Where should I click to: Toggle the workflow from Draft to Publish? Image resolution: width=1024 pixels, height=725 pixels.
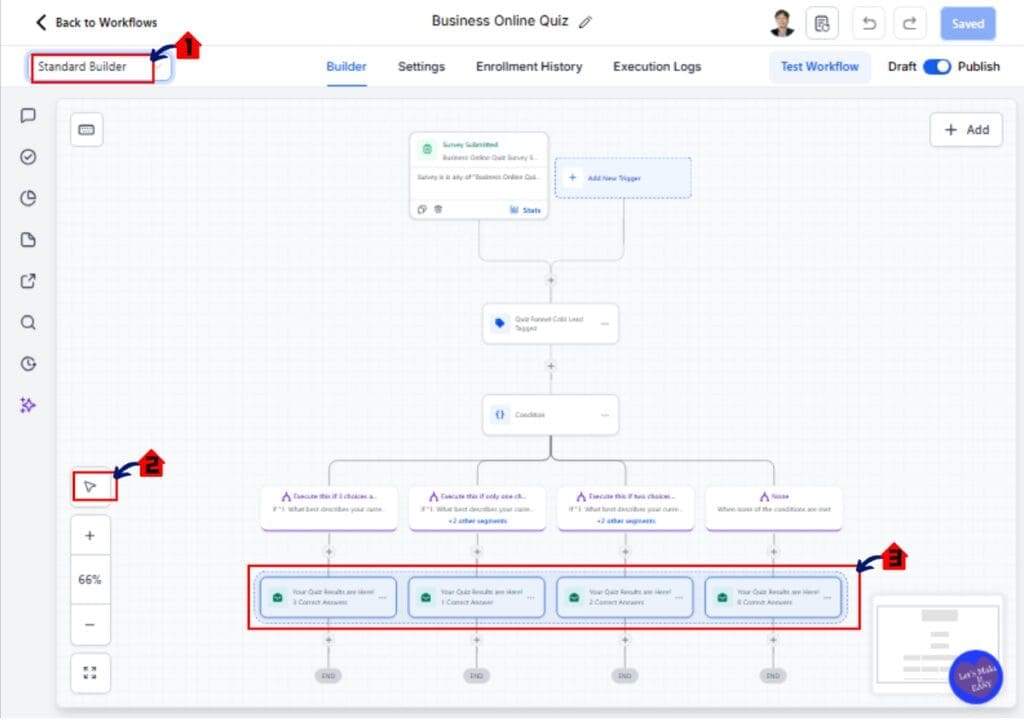(x=936, y=66)
